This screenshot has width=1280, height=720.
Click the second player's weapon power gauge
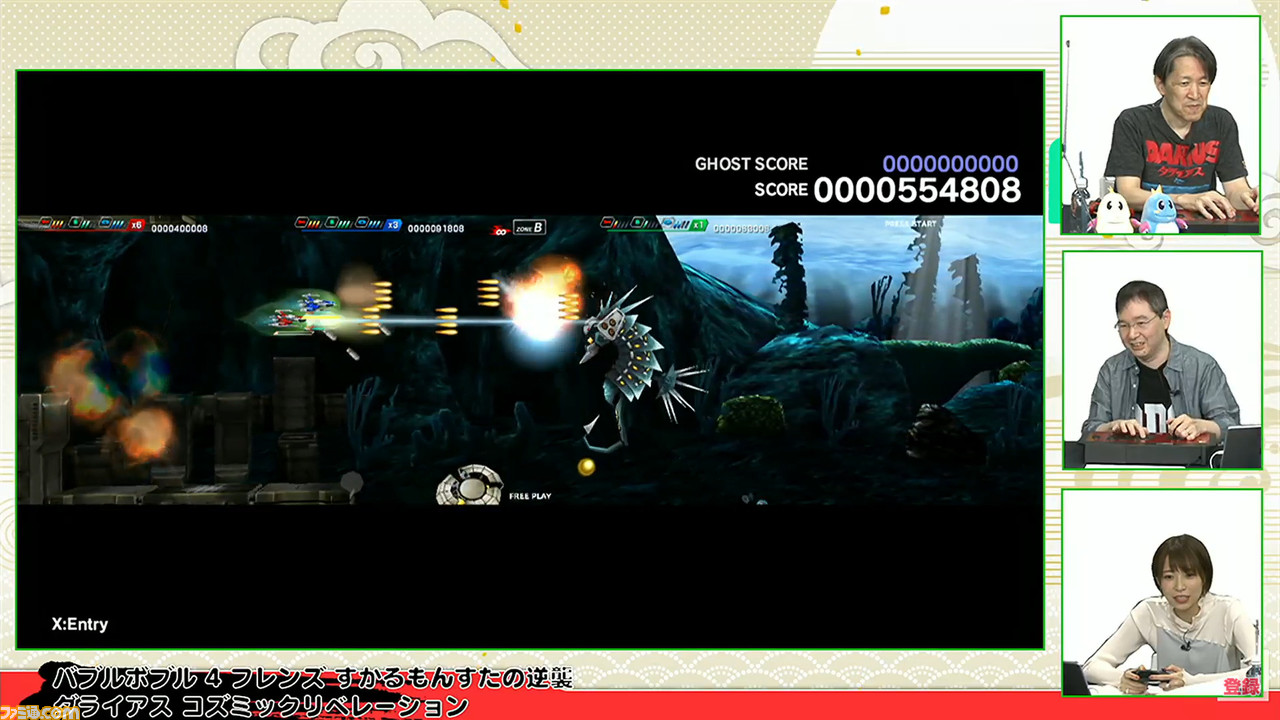click(x=338, y=224)
